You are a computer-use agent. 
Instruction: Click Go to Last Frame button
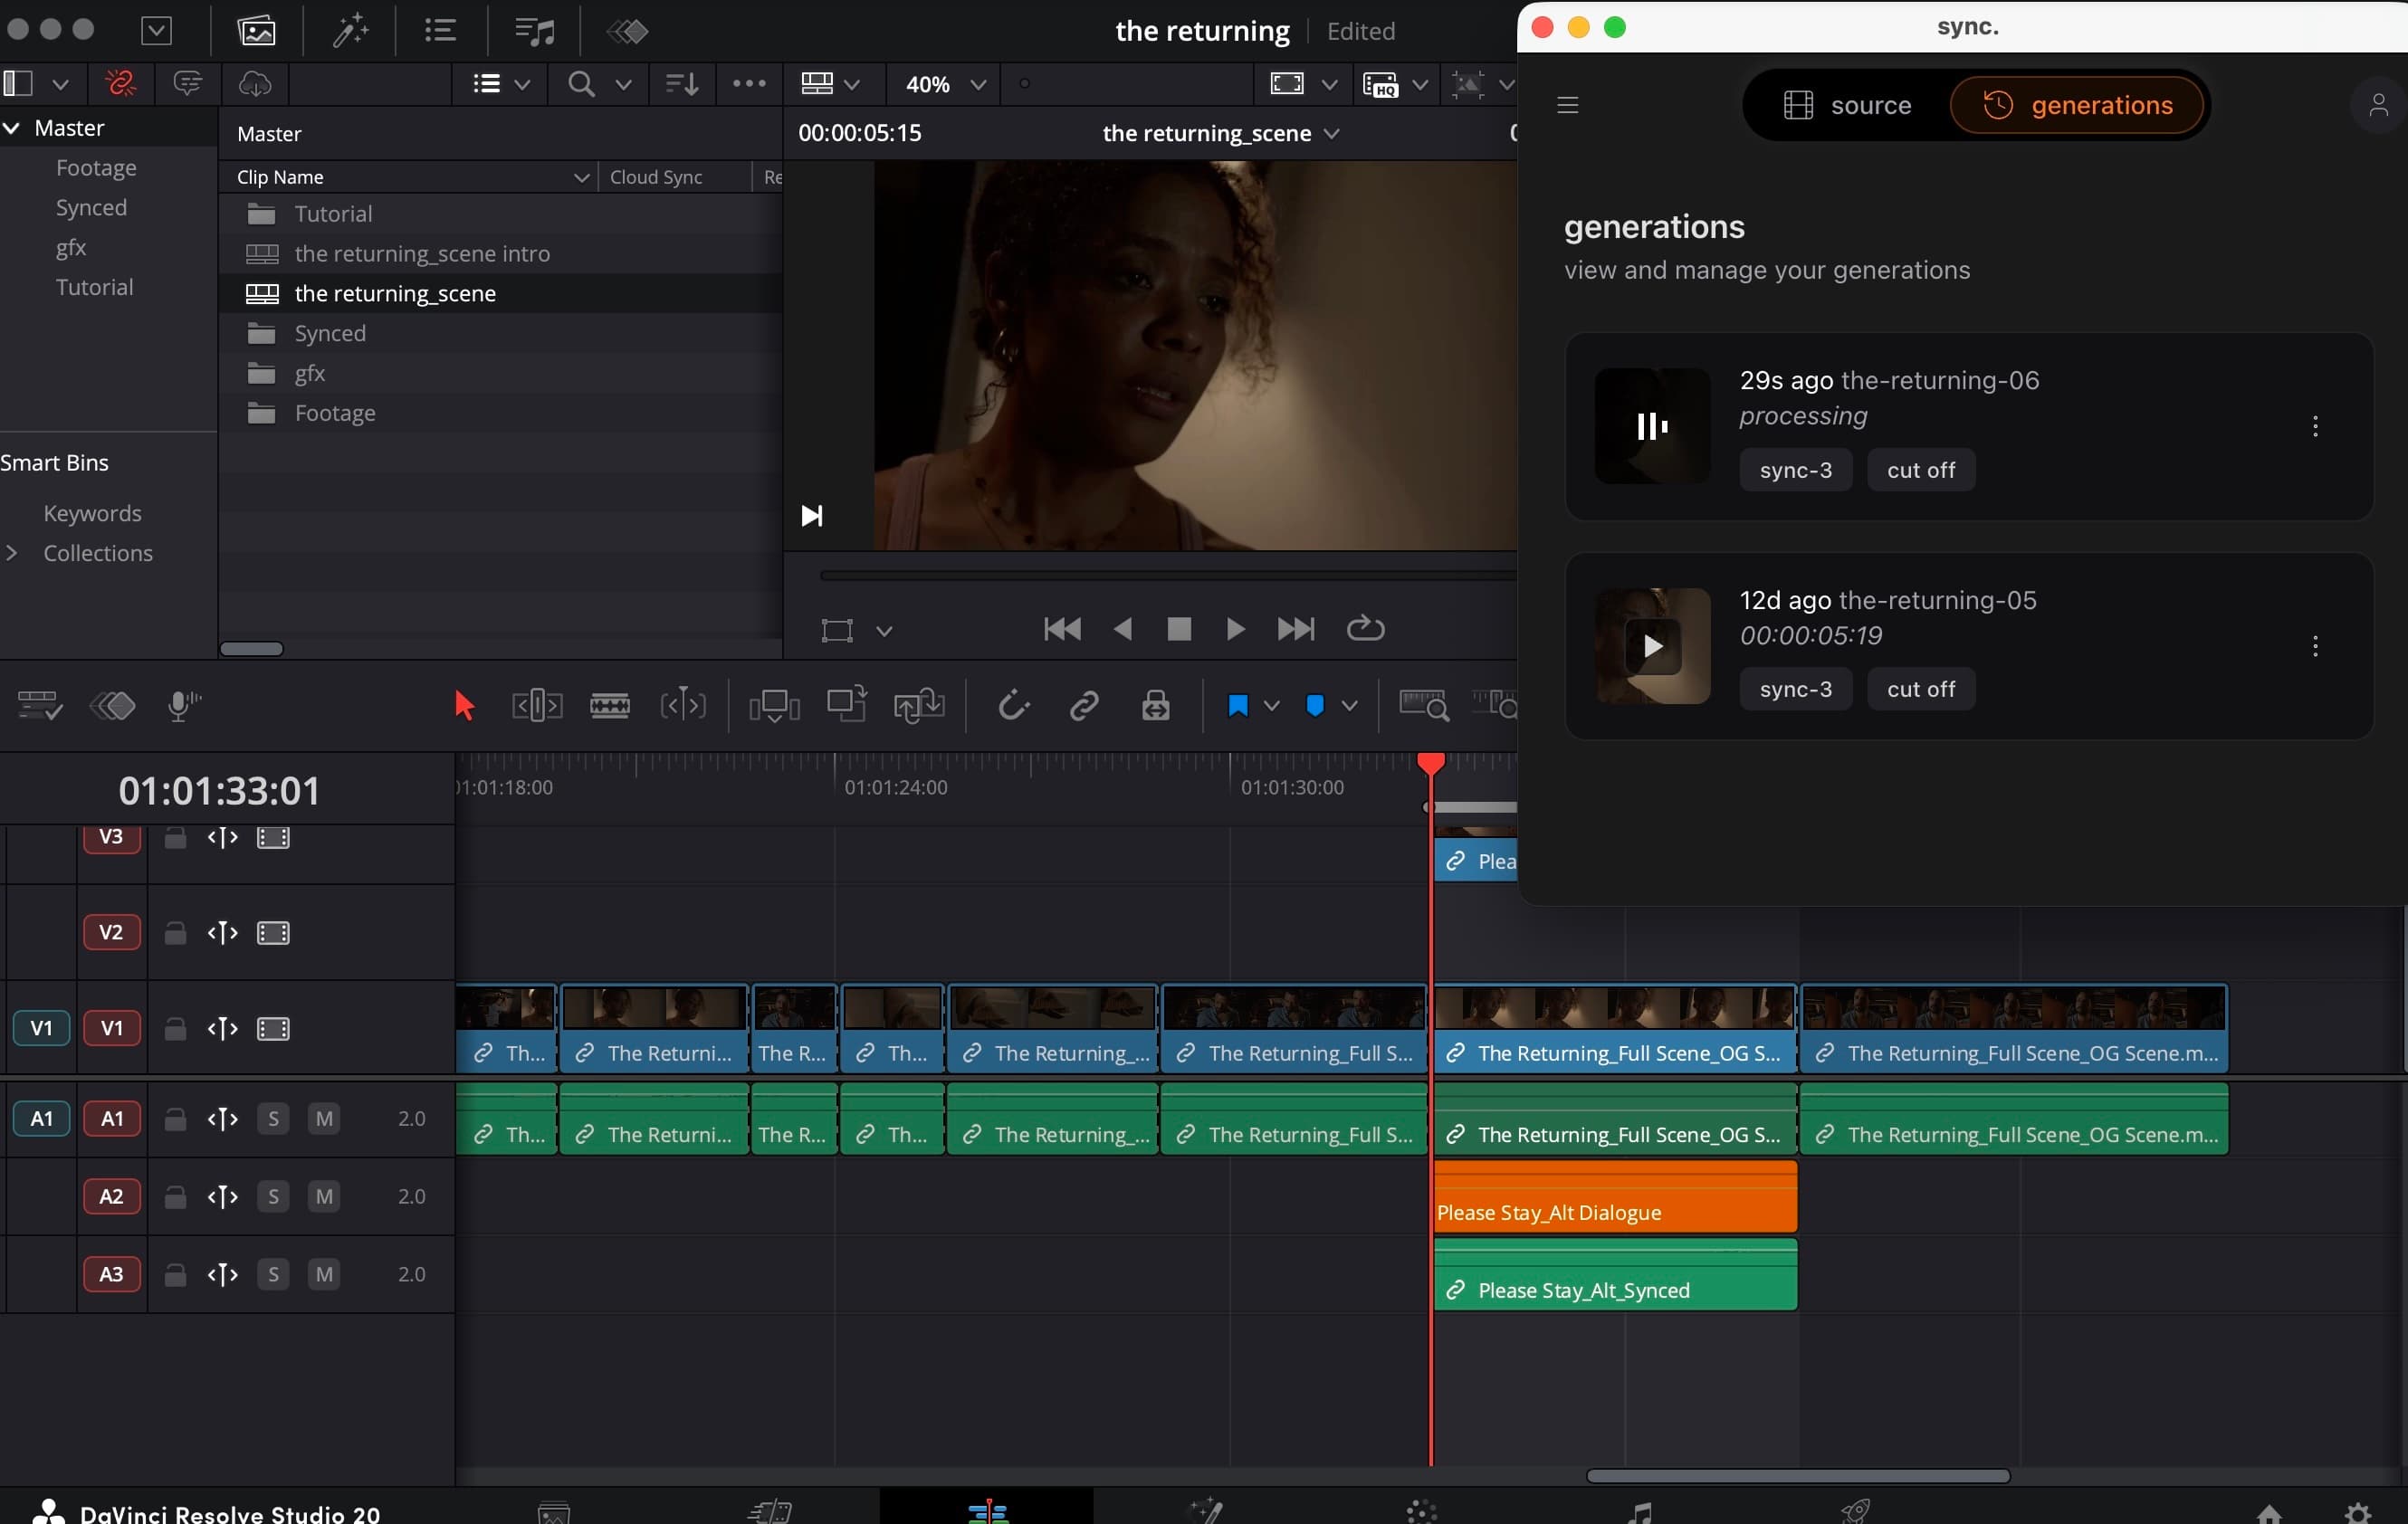point(1296,629)
